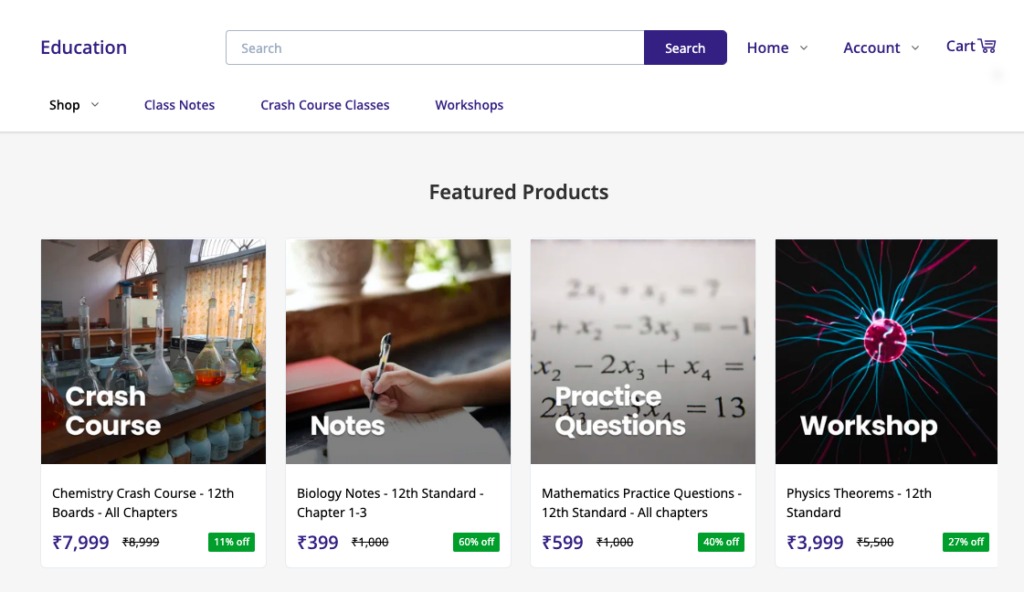Click the Education site logo
The width and height of the screenshot is (1024, 592).
tap(83, 47)
